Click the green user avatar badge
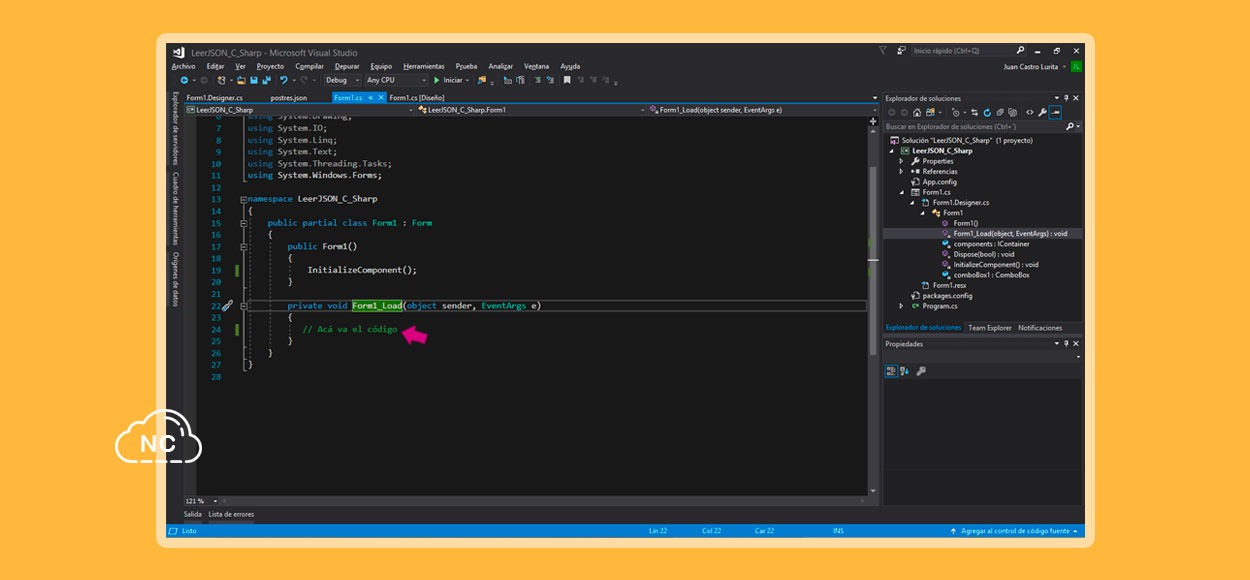The height and width of the screenshot is (580, 1250). pyautogui.click(x=1076, y=66)
